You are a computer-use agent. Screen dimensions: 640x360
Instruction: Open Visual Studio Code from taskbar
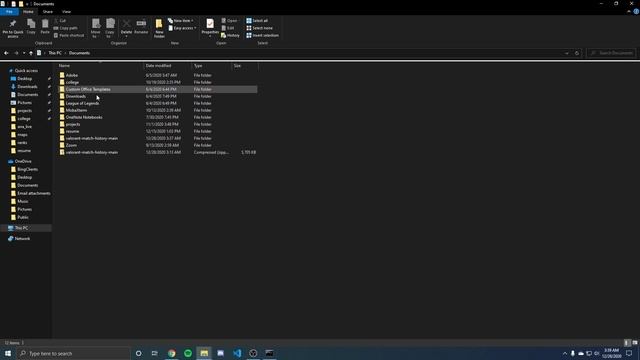pos(237,353)
